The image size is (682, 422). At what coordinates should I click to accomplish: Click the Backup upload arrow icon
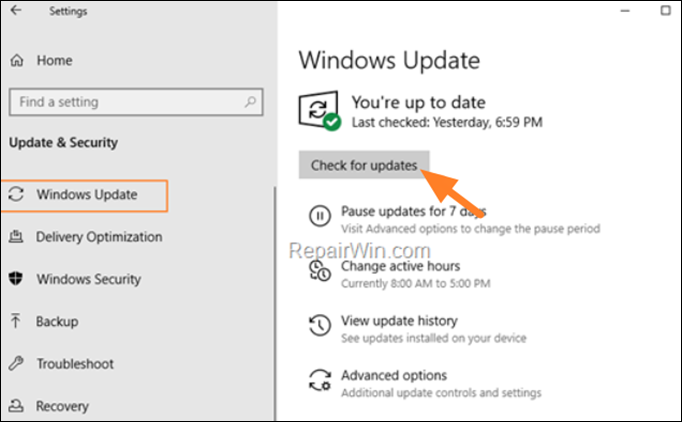click(x=16, y=321)
